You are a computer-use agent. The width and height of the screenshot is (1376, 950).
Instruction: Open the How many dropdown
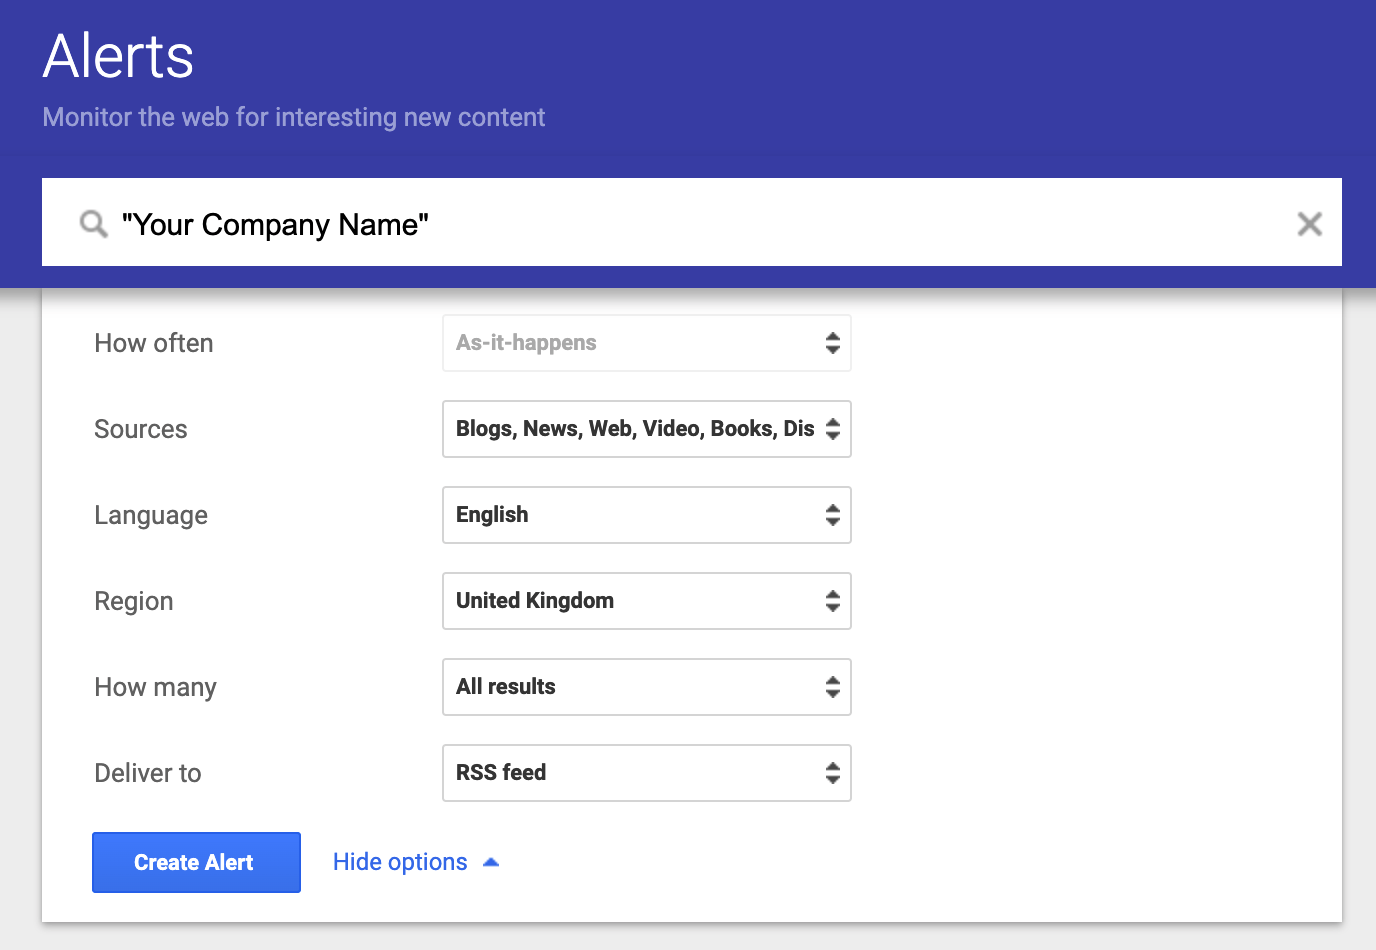(x=647, y=687)
